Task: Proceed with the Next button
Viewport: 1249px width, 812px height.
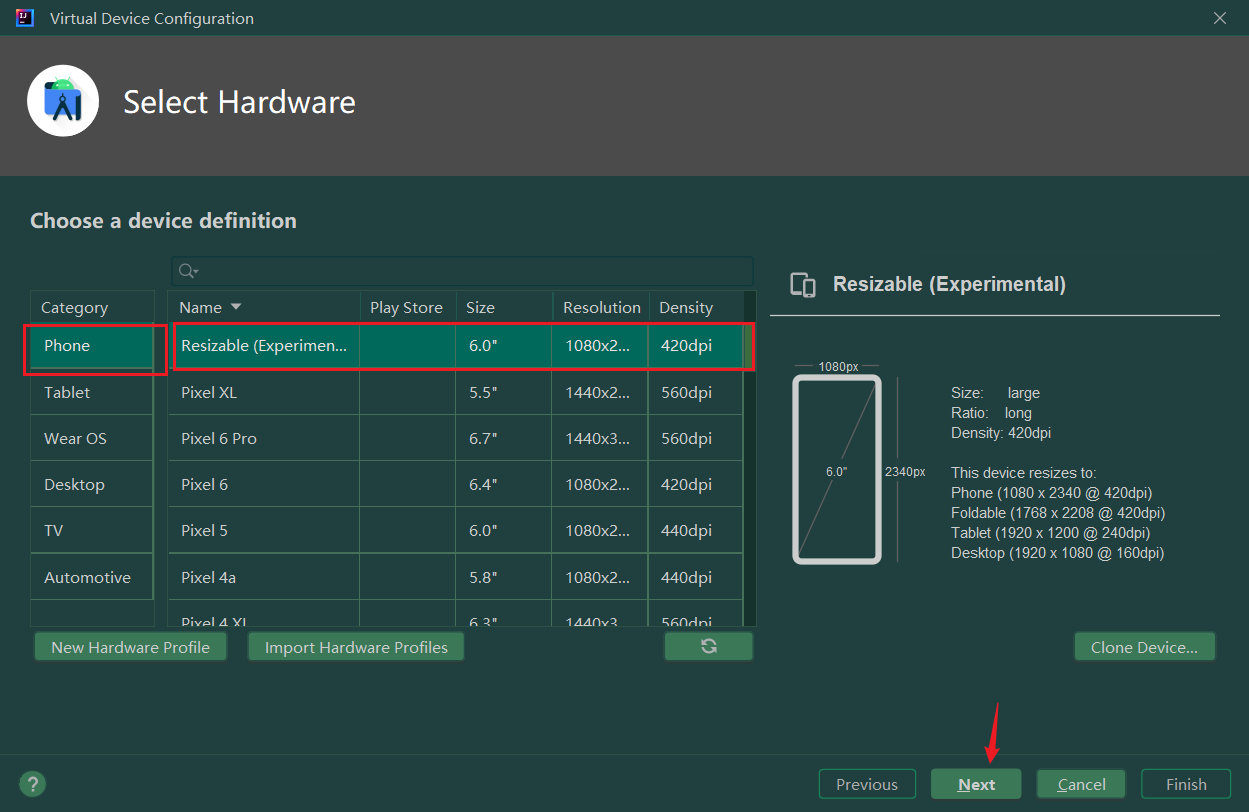Action: pyautogui.click(x=976, y=784)
